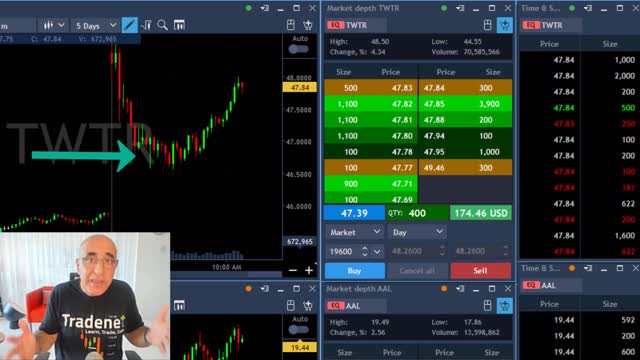Viewport: 640px width, 360px height.
Task: Select ask row 47.85 with size 3,900
Action: point(465,104)
